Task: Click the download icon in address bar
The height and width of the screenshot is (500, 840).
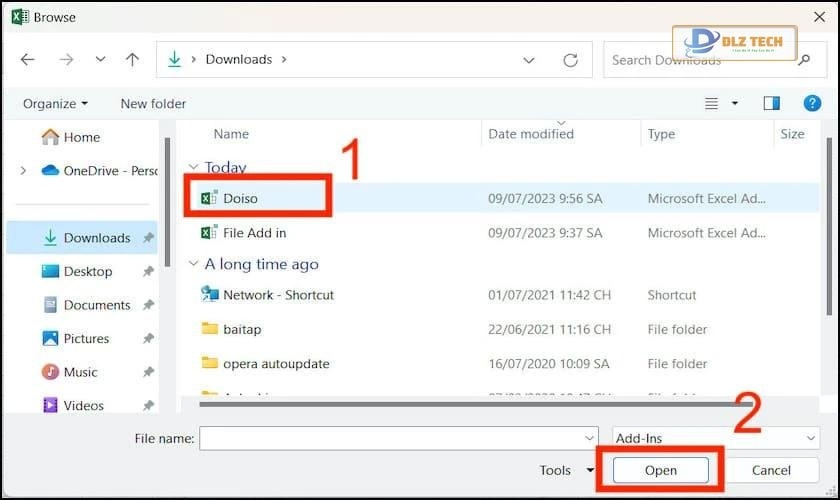Action: click(x=174, y=59)
